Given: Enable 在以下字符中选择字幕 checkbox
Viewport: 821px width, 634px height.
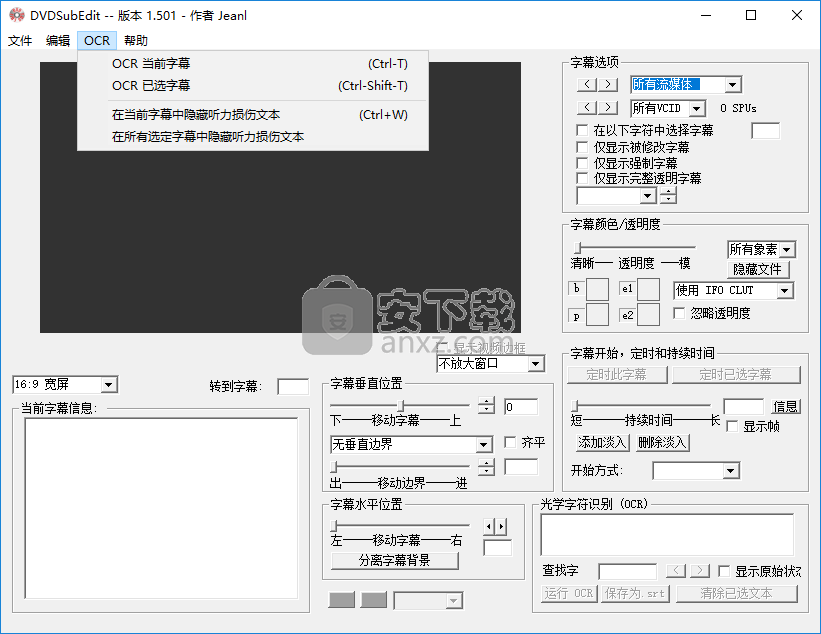Looking at the screenshot, I should click(x=582, y=130).
